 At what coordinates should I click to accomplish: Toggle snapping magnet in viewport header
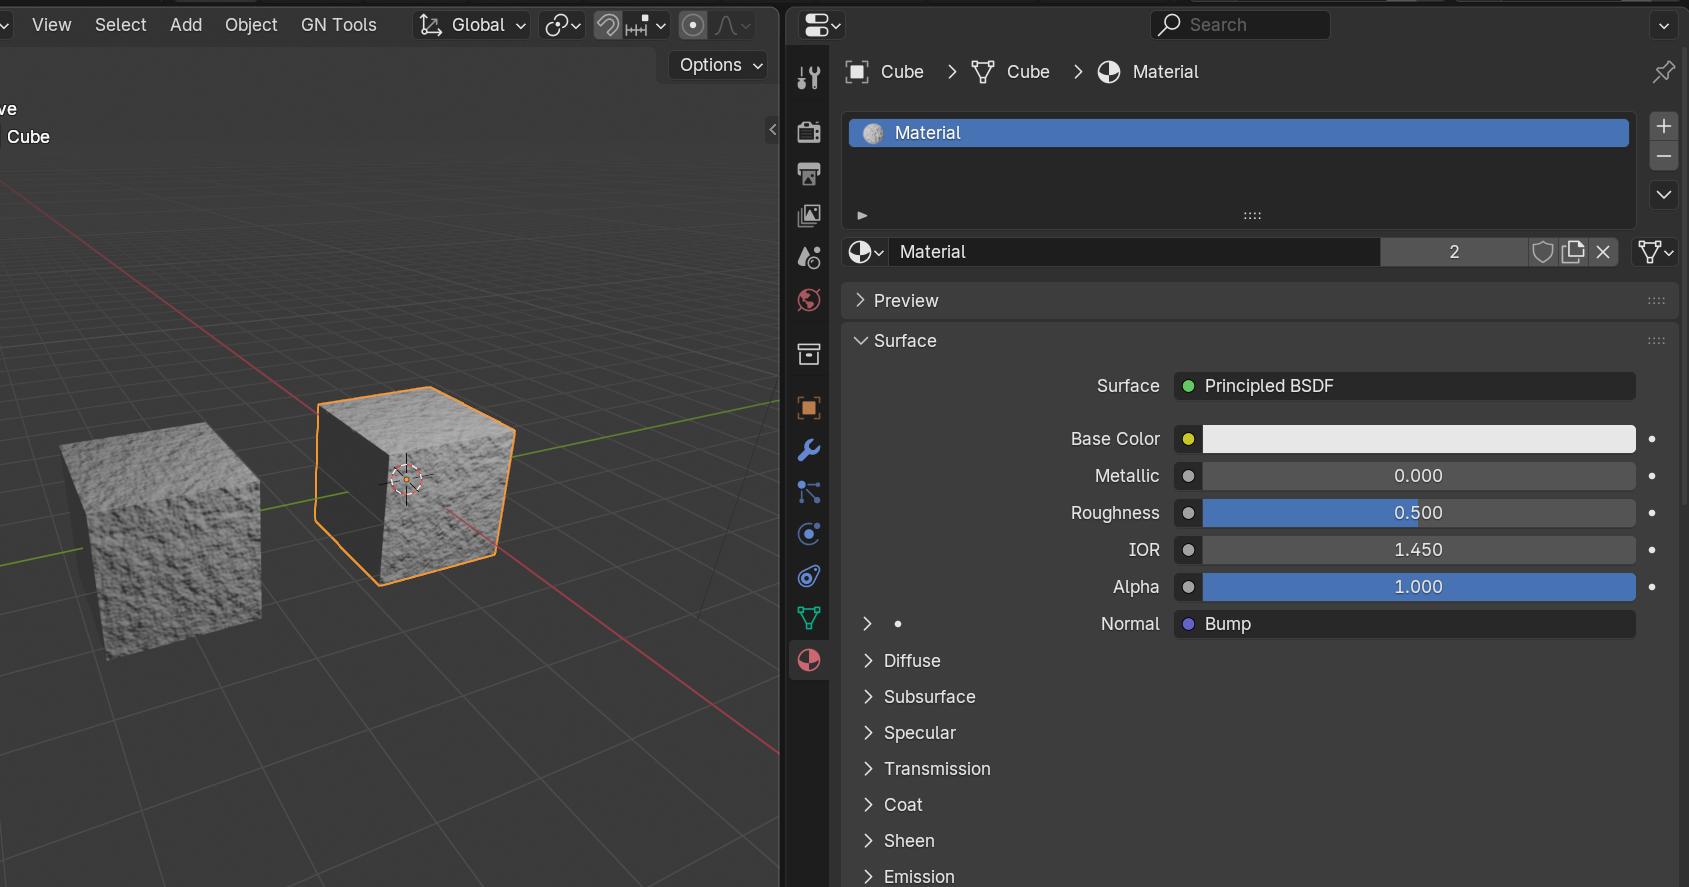point(608,25)
